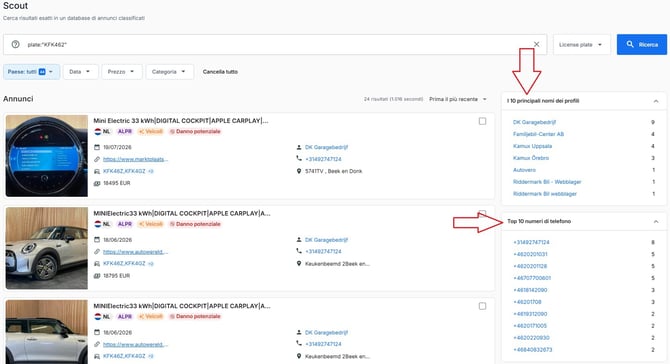
Task: Click the money icon beside 18795 EUR
Action: [x=97, y=276]
